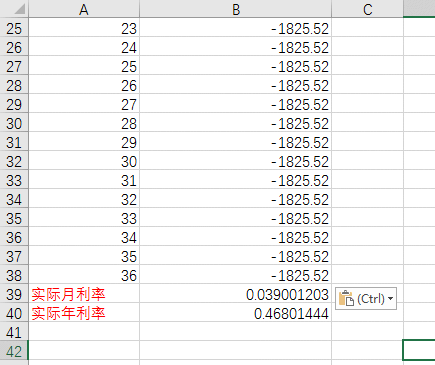Click cell A36 showing 34
Image resolution: width=435 pixels, height=365 pixels.
point(84,237)
